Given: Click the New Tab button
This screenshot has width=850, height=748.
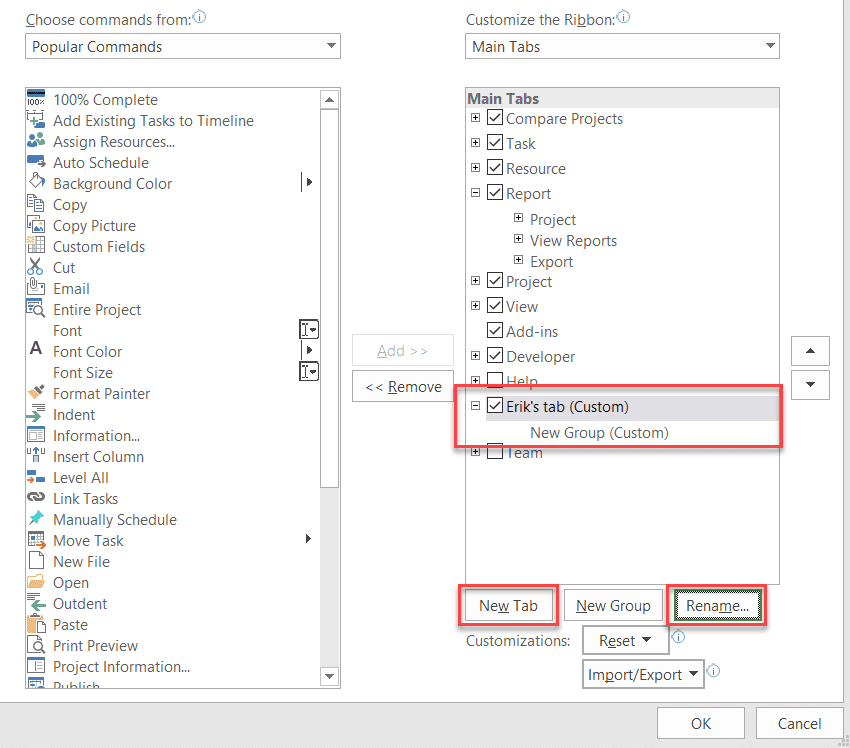Looking at the screenshot, I should pyautogui.click(x=508, y=605).
